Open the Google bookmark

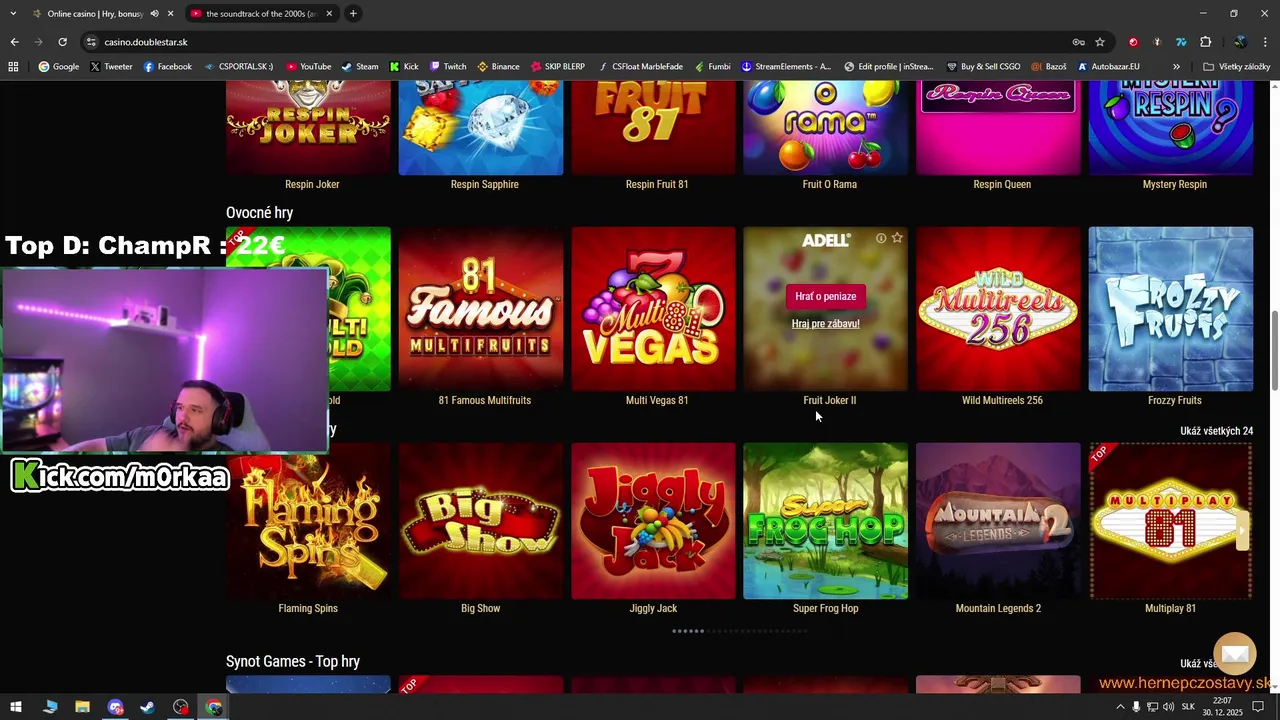(x=59, y=67)
